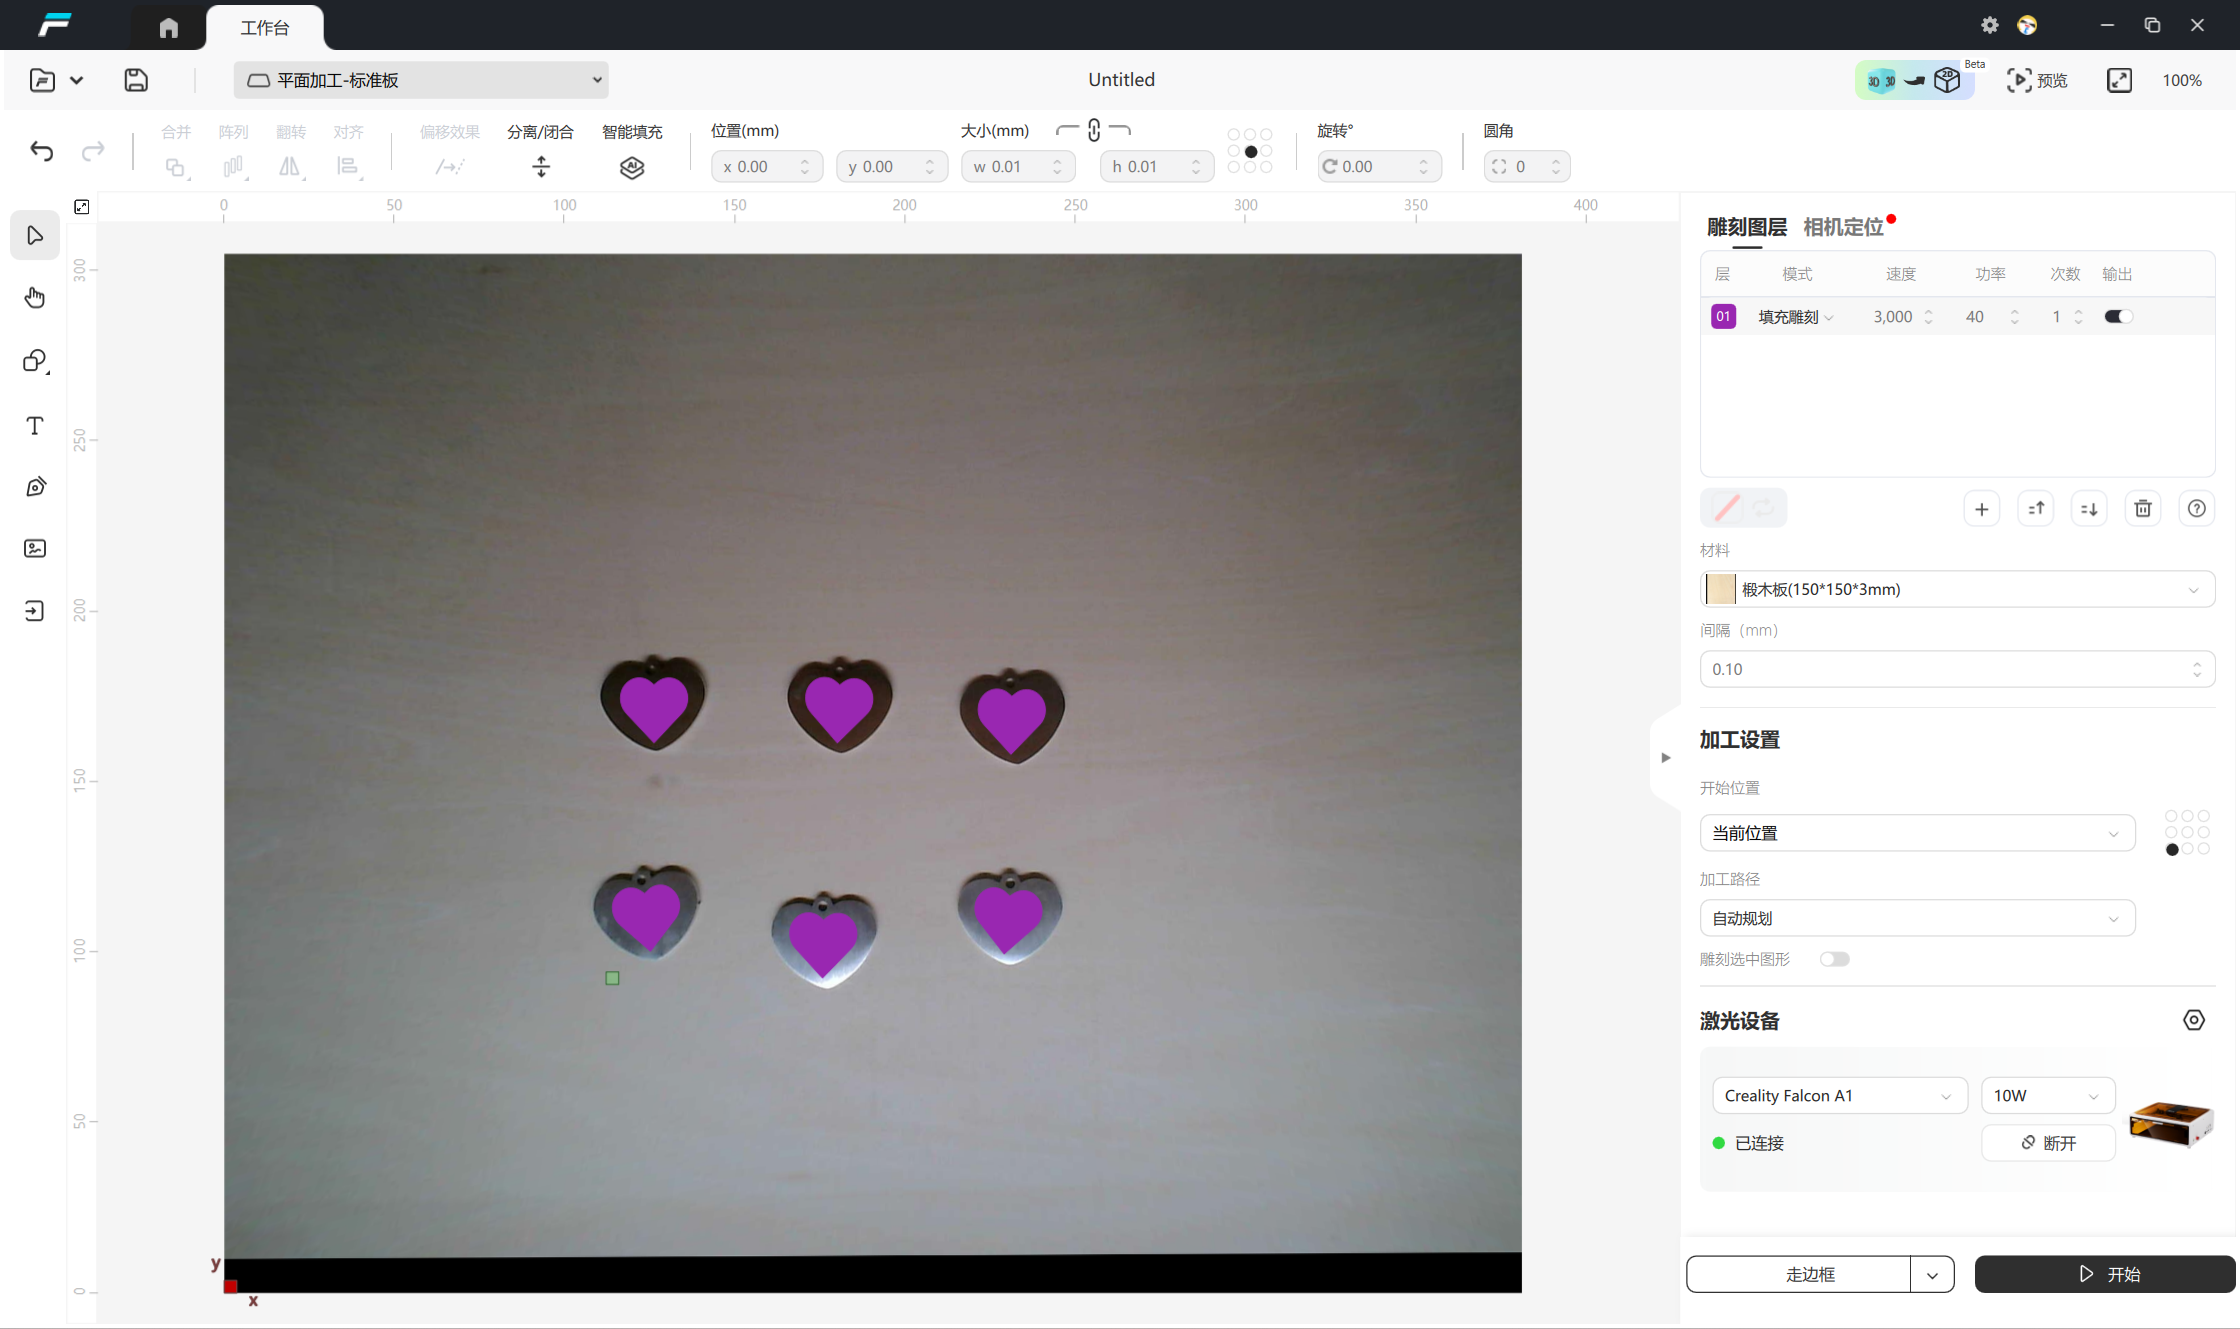
Task: Open the start position 当前位置 dropdown
Action: (1917, 833)
